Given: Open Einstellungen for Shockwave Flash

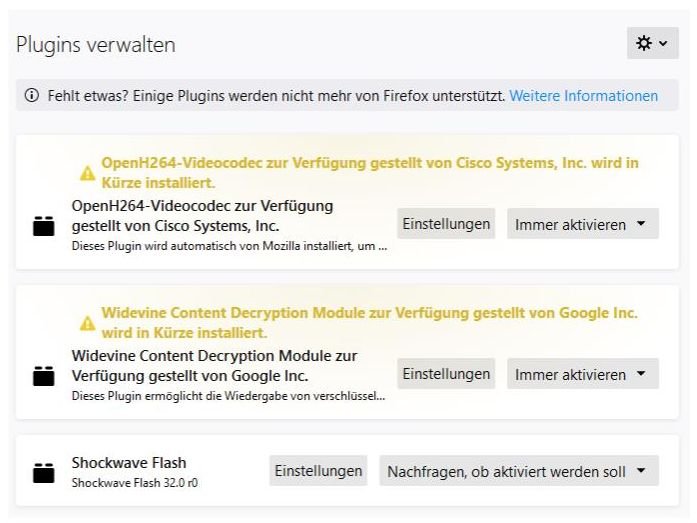Looking at the screenshot, I should [318, 471].
